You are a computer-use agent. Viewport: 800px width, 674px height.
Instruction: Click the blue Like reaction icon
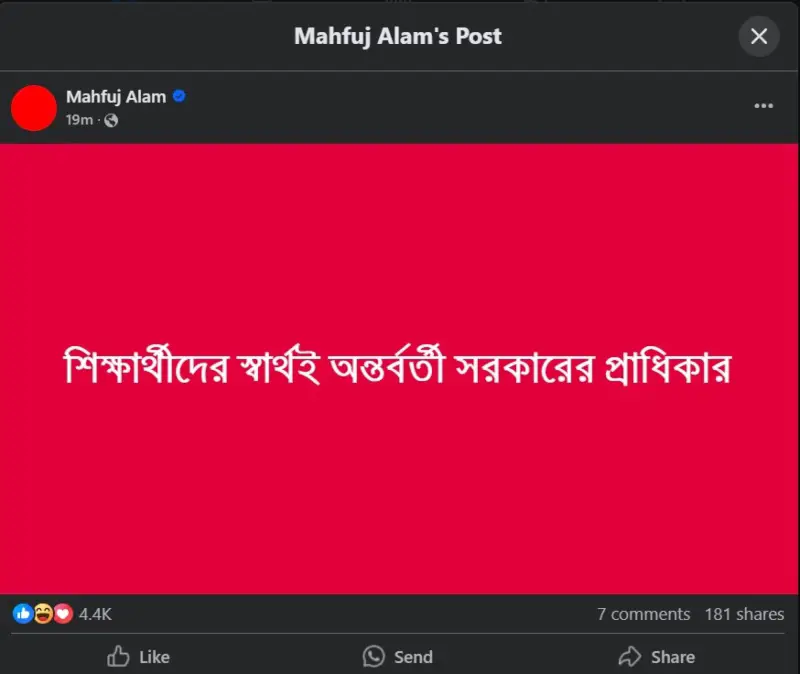pos(23,614)
